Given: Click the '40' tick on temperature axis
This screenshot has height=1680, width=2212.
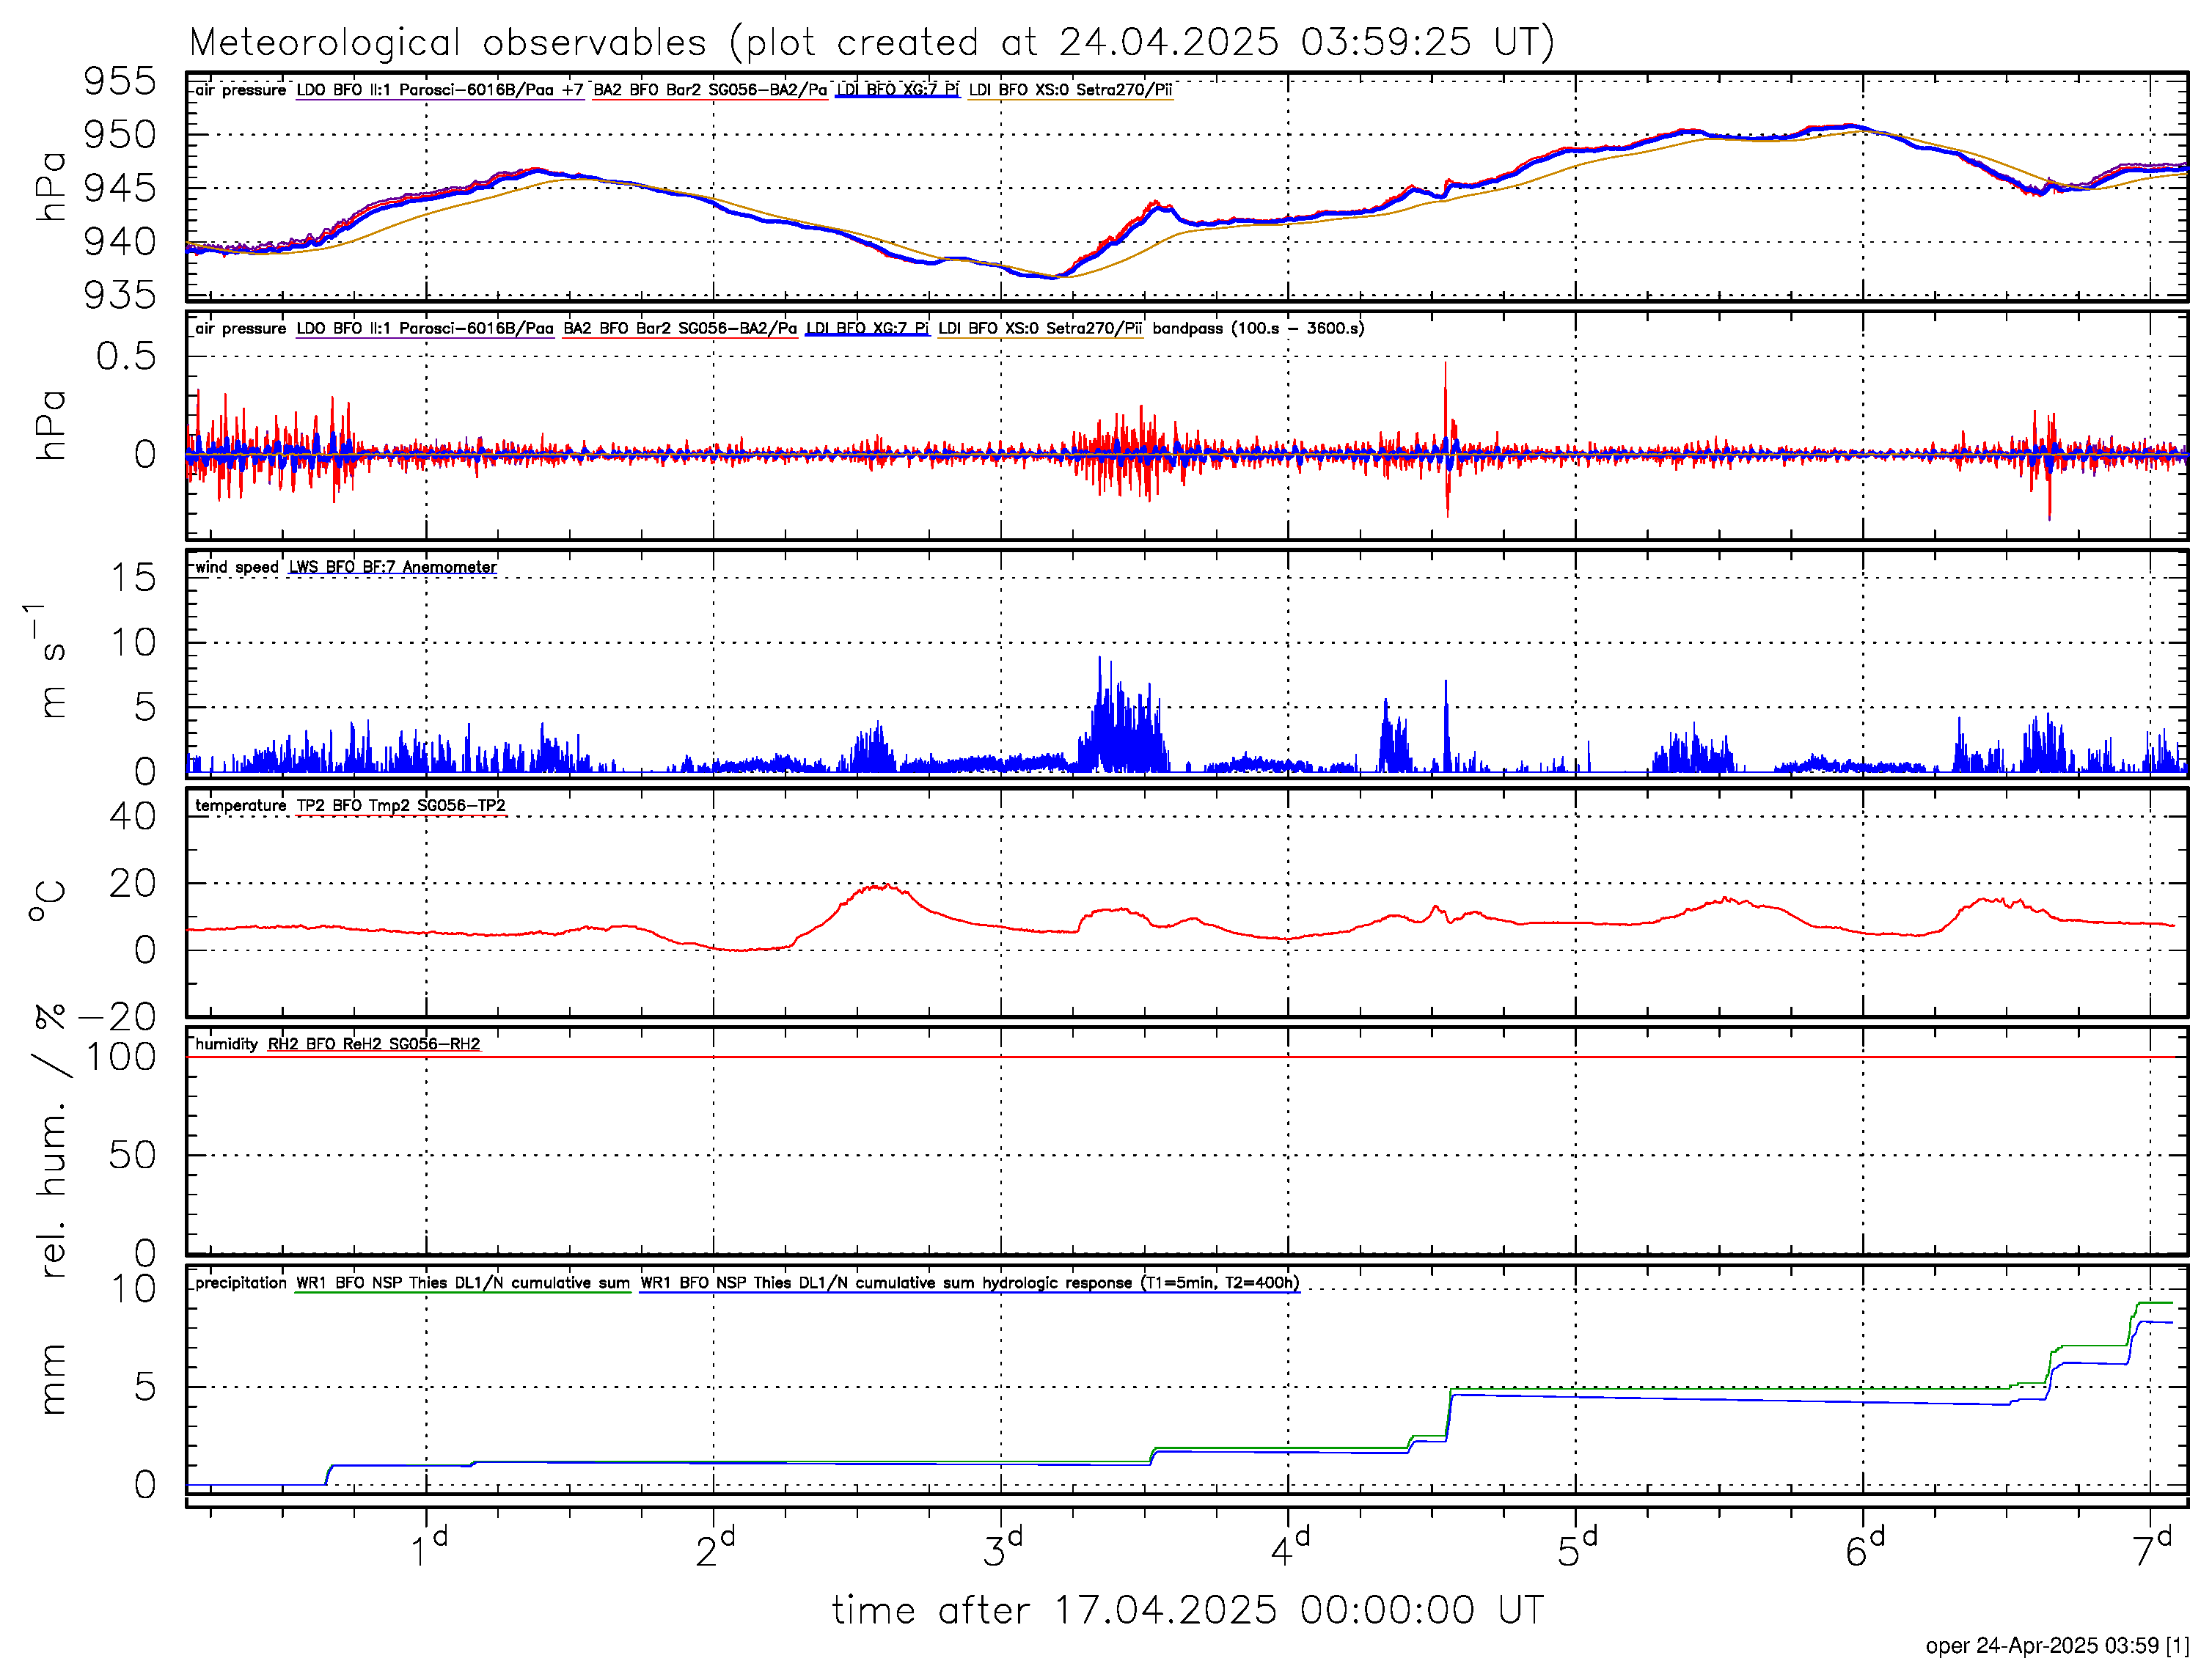Looking at the screenshot, I should [133, 816].
